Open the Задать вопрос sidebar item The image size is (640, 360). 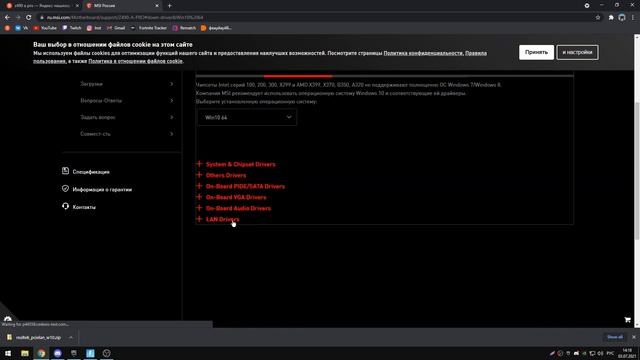127,117
